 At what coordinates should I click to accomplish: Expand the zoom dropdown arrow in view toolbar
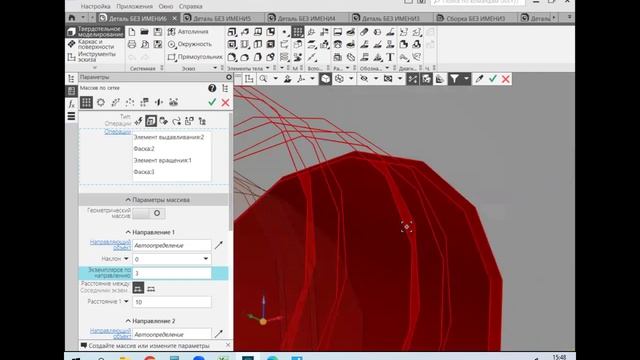(276, 79)
